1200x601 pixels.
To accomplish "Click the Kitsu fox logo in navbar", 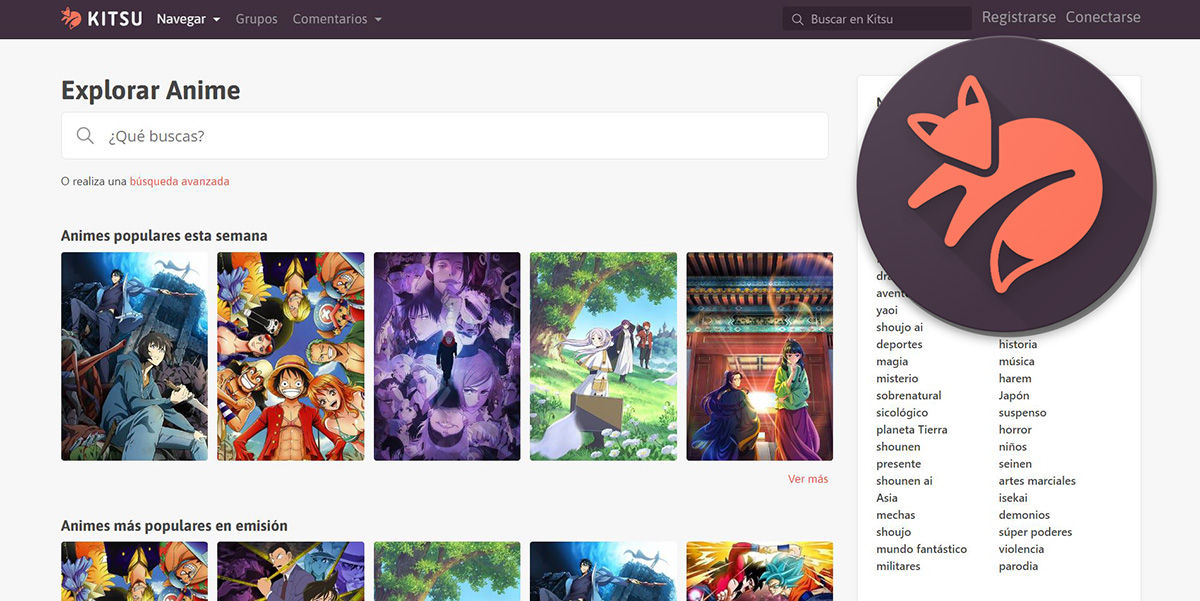I will click(71, 18).
